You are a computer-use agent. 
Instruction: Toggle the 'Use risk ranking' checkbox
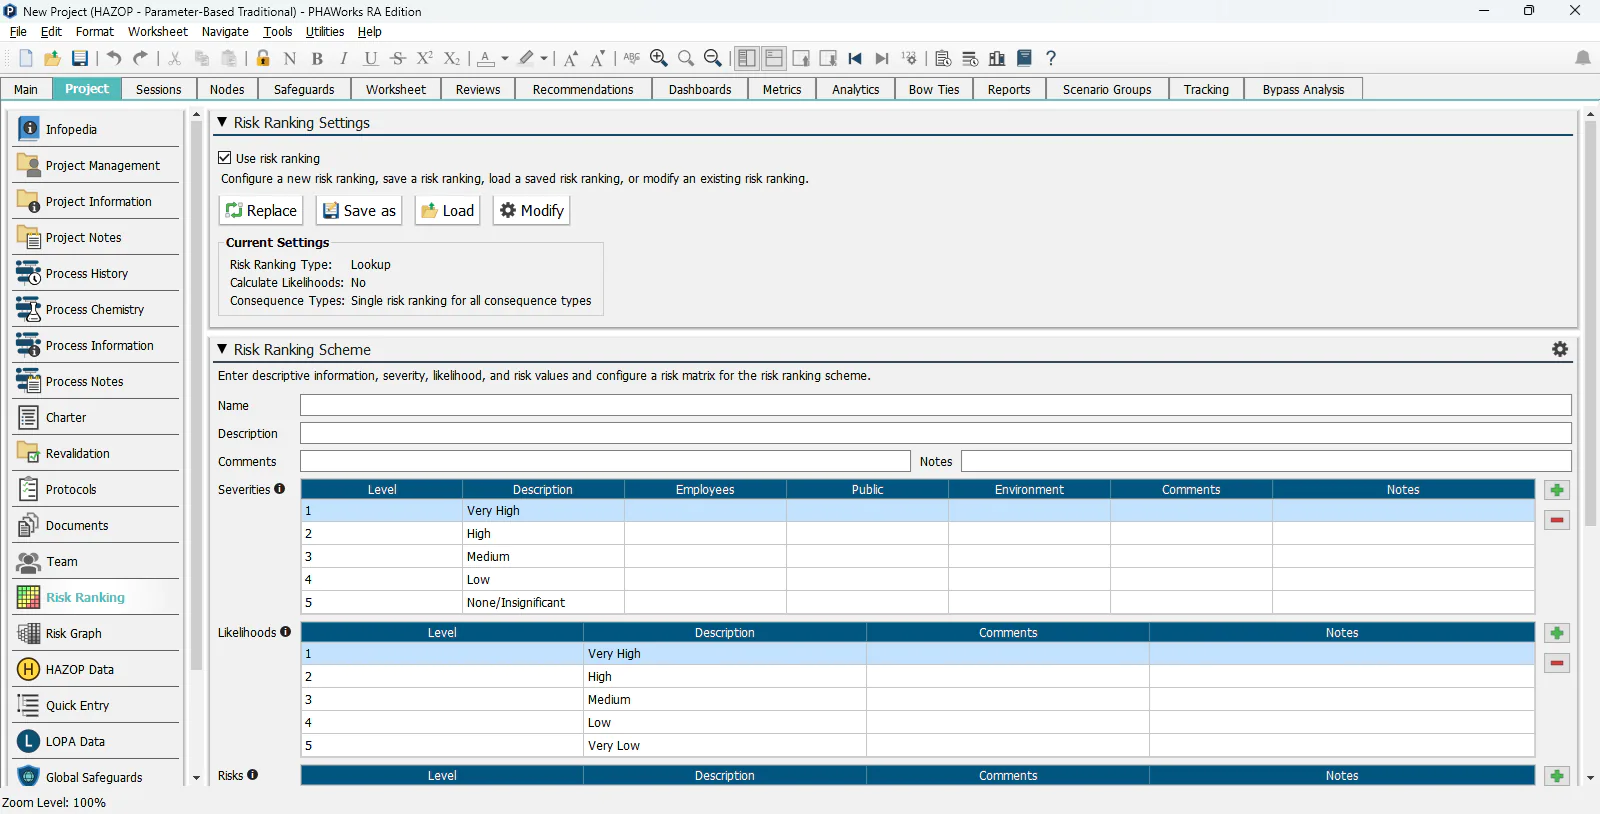[x=225, y=158]
